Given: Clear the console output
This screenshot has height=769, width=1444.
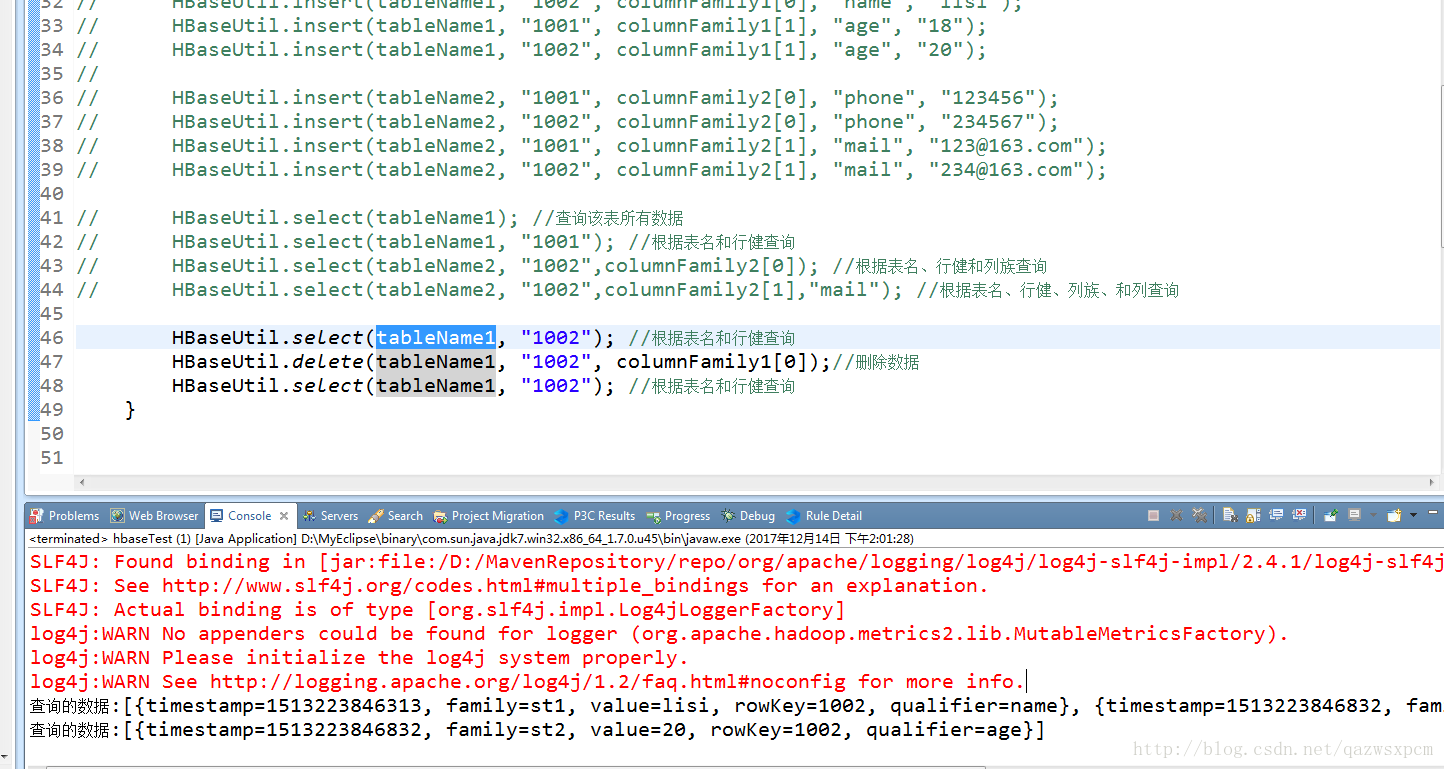Looking at the screenshot, I should (1231, 515).
